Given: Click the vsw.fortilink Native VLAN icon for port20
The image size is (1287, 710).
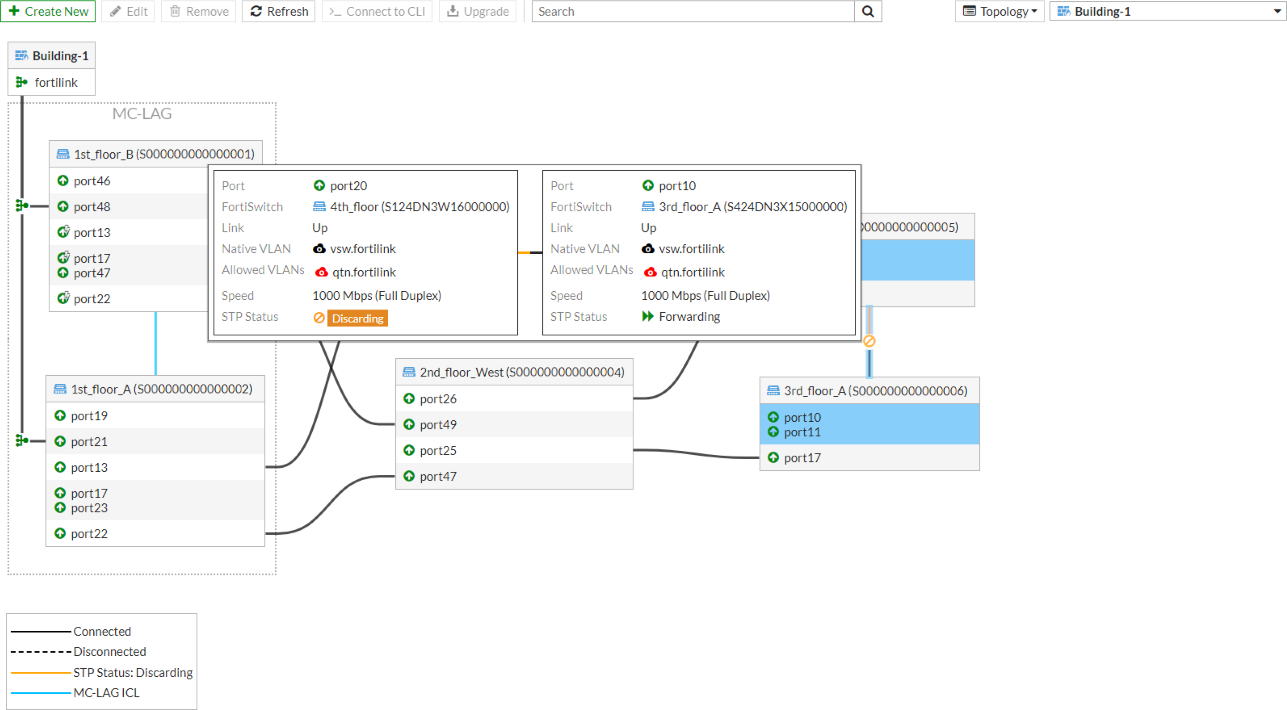Looking at the screenshot, I should click(321, 248).
